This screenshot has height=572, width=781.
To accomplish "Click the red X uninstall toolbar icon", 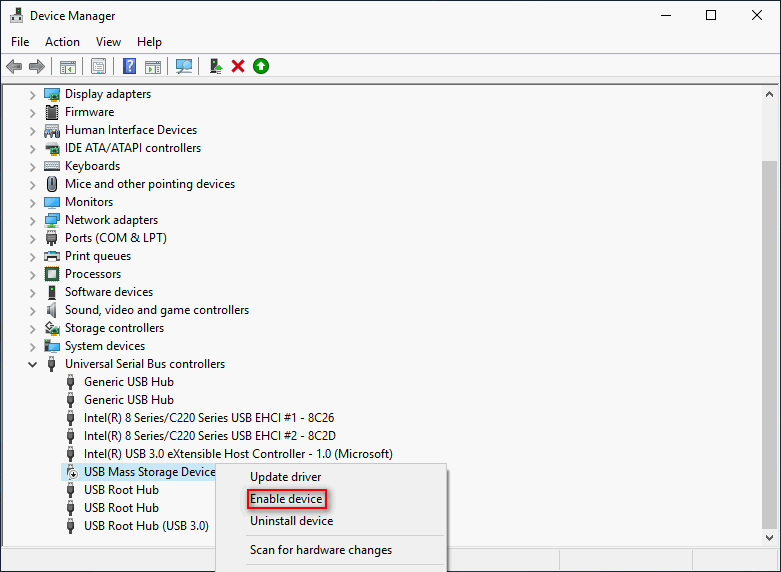I will point(238,66).
